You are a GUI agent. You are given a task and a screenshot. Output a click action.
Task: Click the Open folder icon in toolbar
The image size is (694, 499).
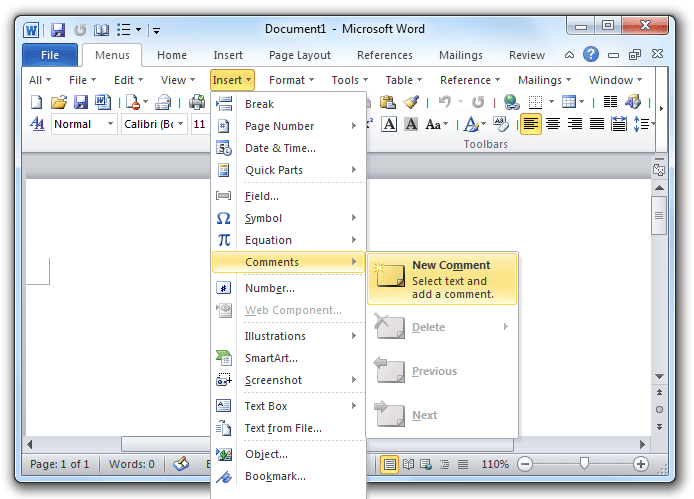pyautogui.click(x=58, y=102)
